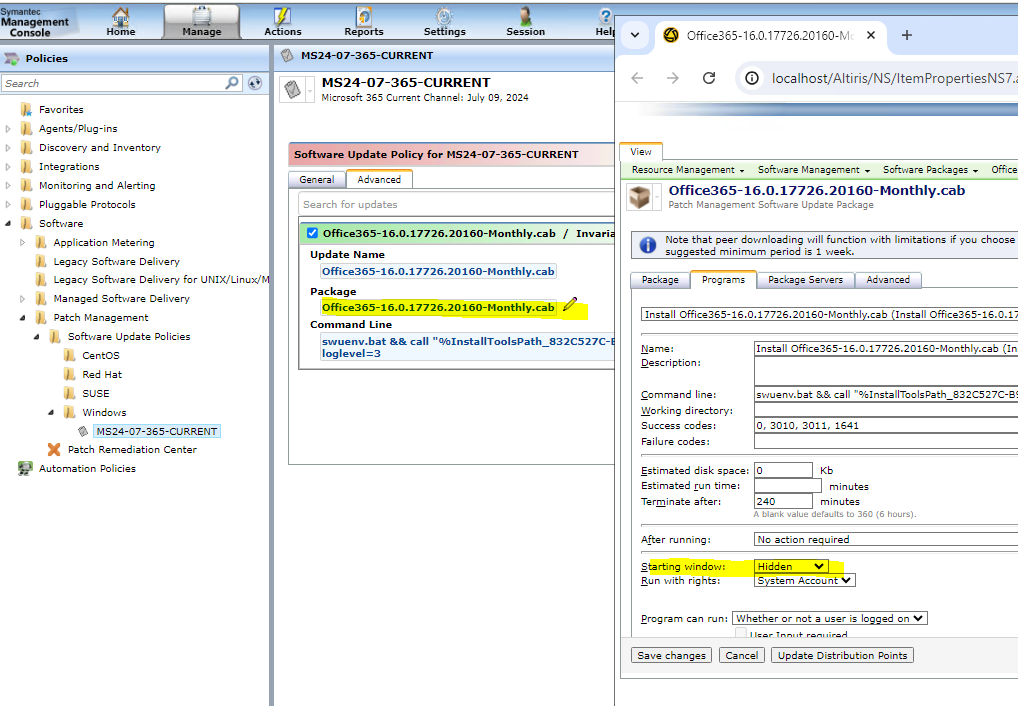Click the Cancel button
Viewport: 1018px width, 706px height.
(x=741, y=655)
